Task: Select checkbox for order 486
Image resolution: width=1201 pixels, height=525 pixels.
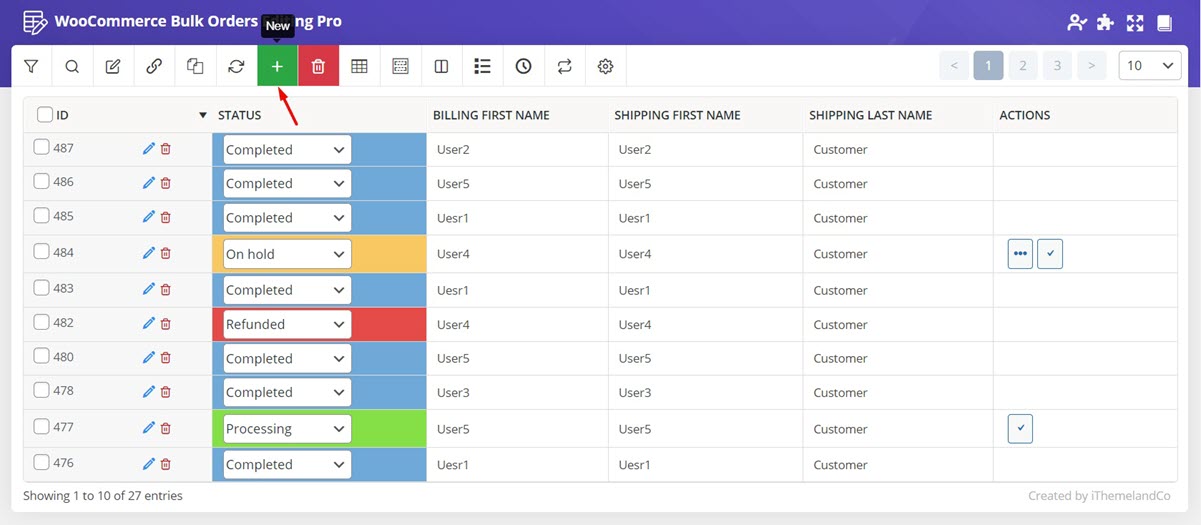Action: [x=41, y=181]
